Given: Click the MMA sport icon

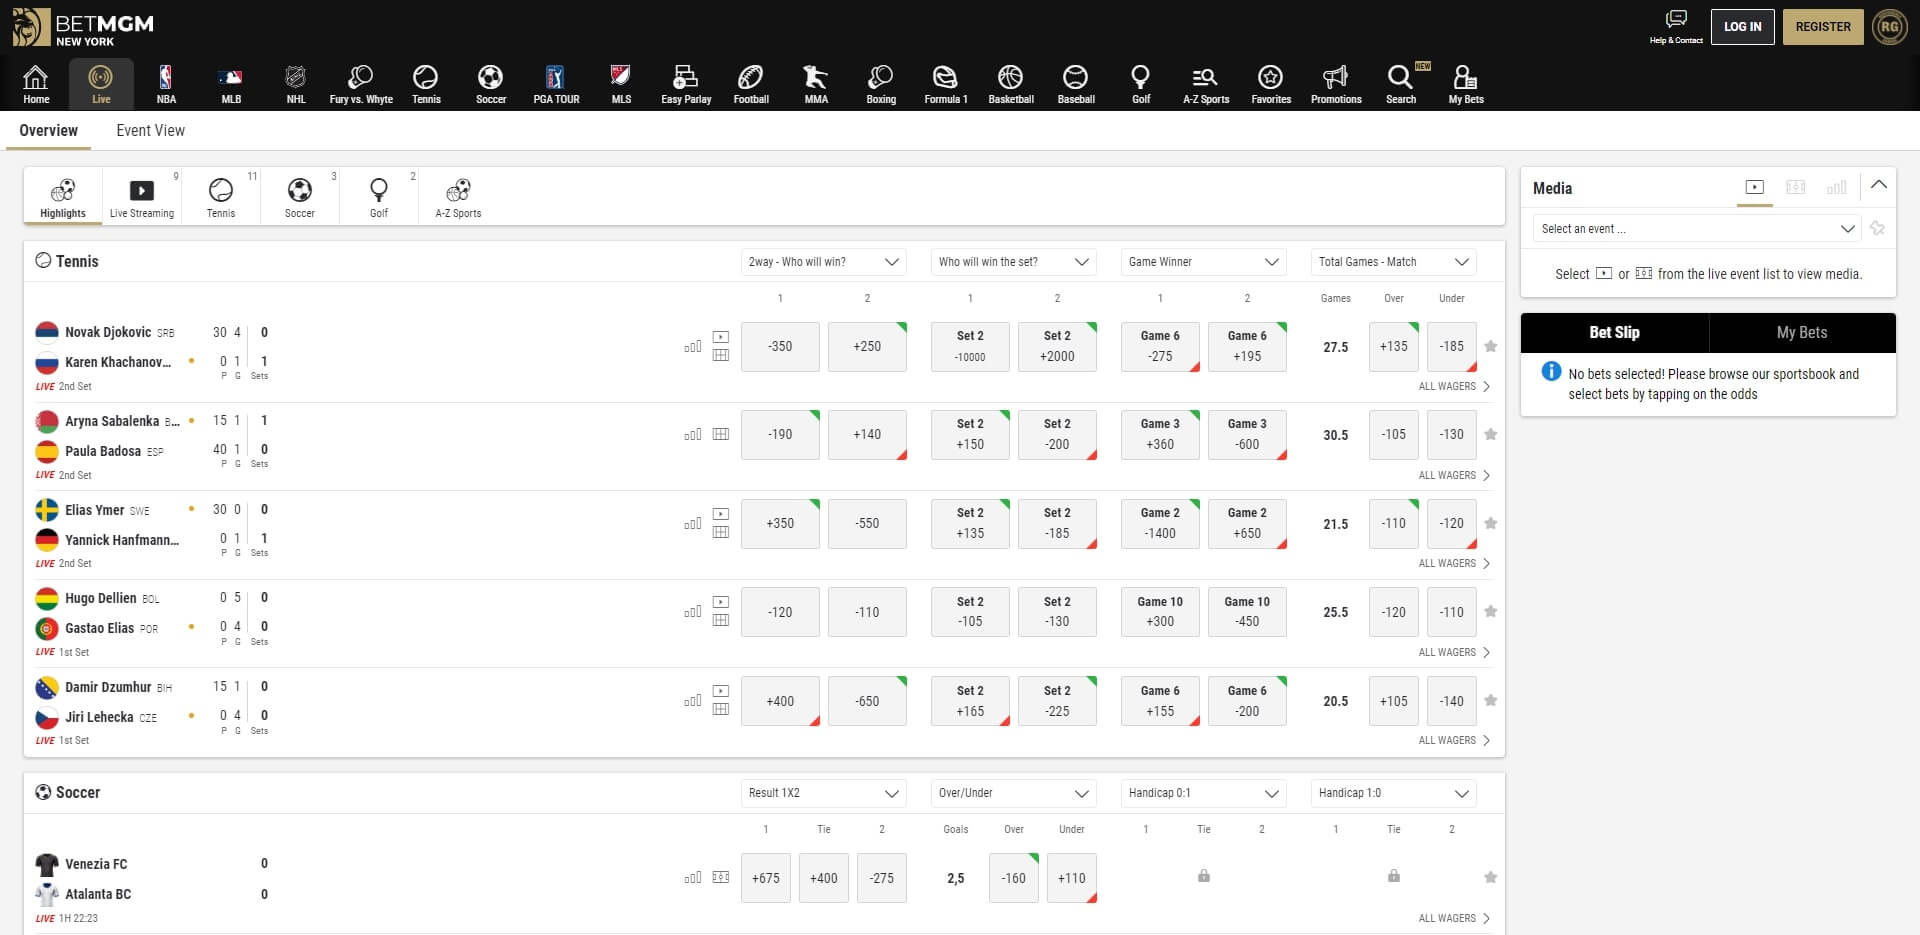Looking at the screenshot, I should coord(816,84).
